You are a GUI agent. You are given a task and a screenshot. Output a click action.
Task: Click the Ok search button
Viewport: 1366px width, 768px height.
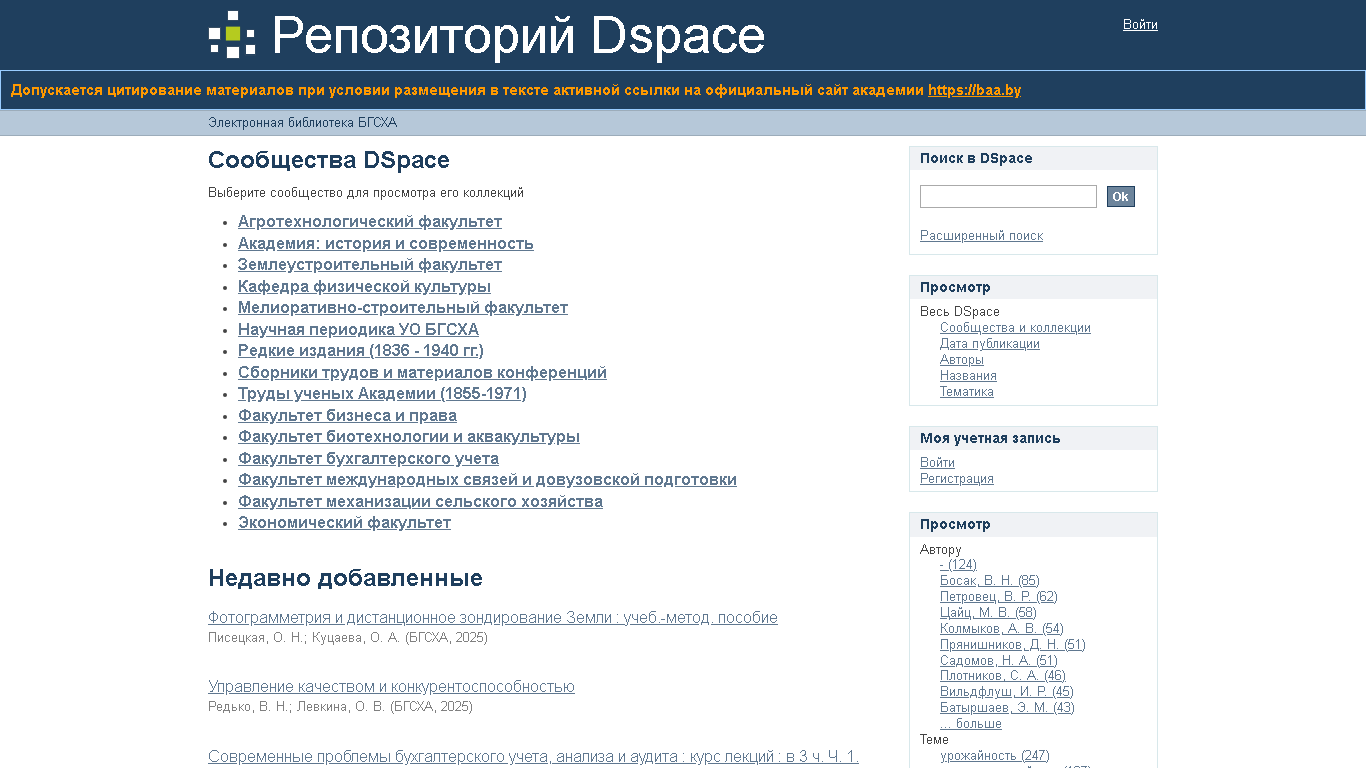[x=1120, y=197]
